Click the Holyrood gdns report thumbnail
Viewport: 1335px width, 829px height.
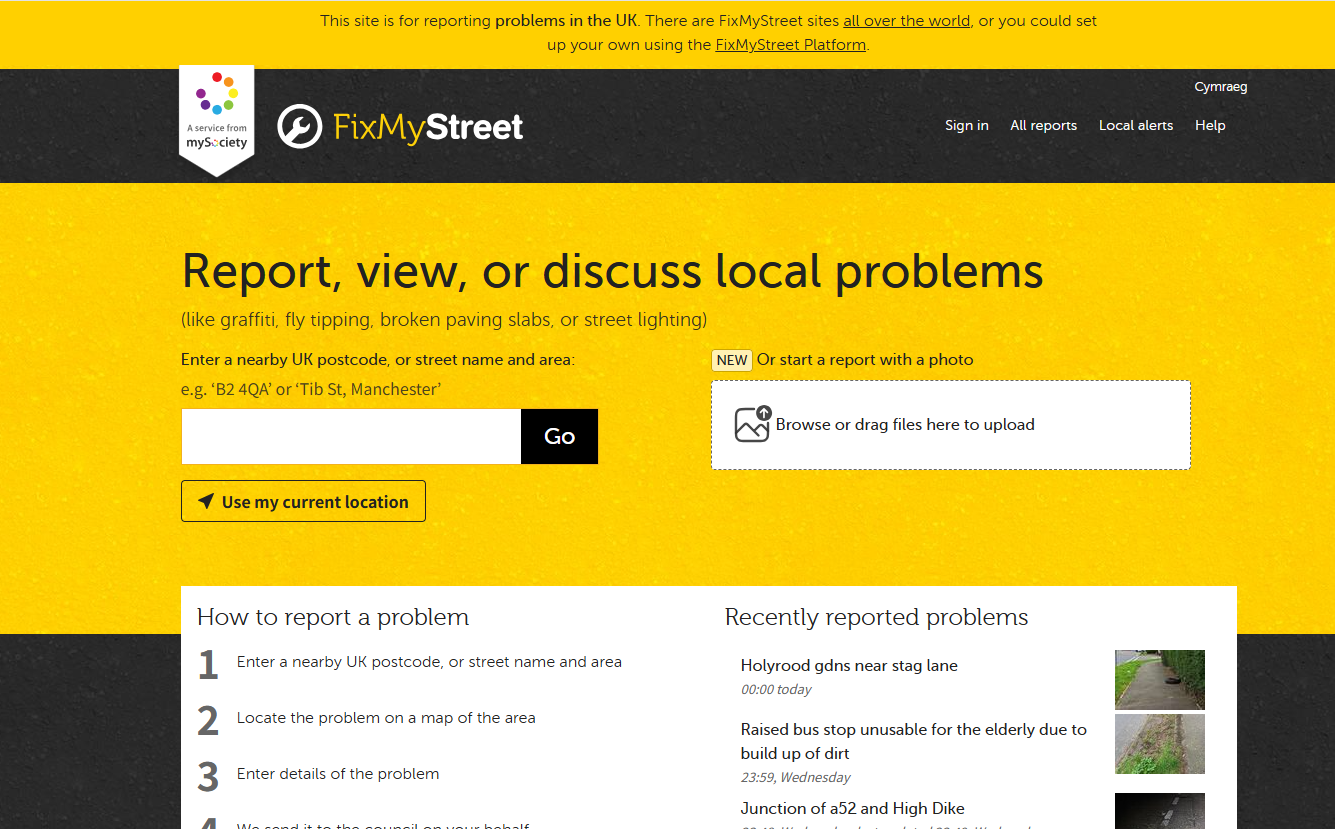1159,679
